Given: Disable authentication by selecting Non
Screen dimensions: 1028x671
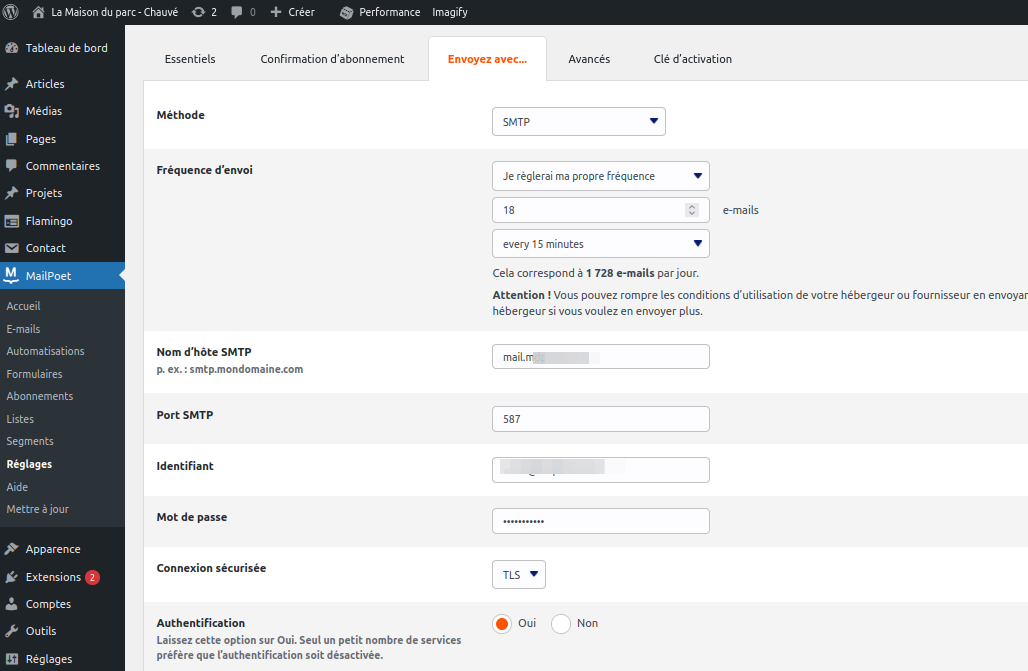Looking at the screenshot, I should [x=559, y=623].
